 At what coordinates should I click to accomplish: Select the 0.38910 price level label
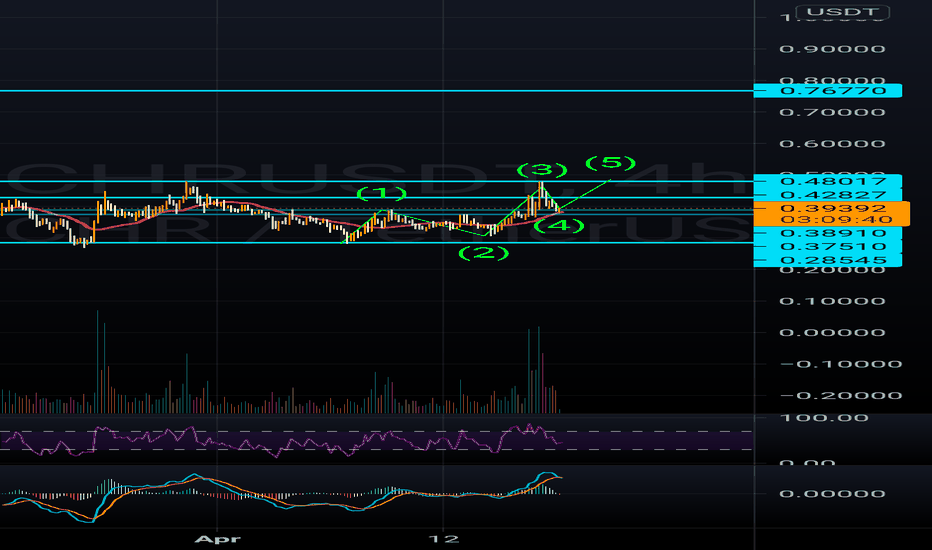click(827, 232)
